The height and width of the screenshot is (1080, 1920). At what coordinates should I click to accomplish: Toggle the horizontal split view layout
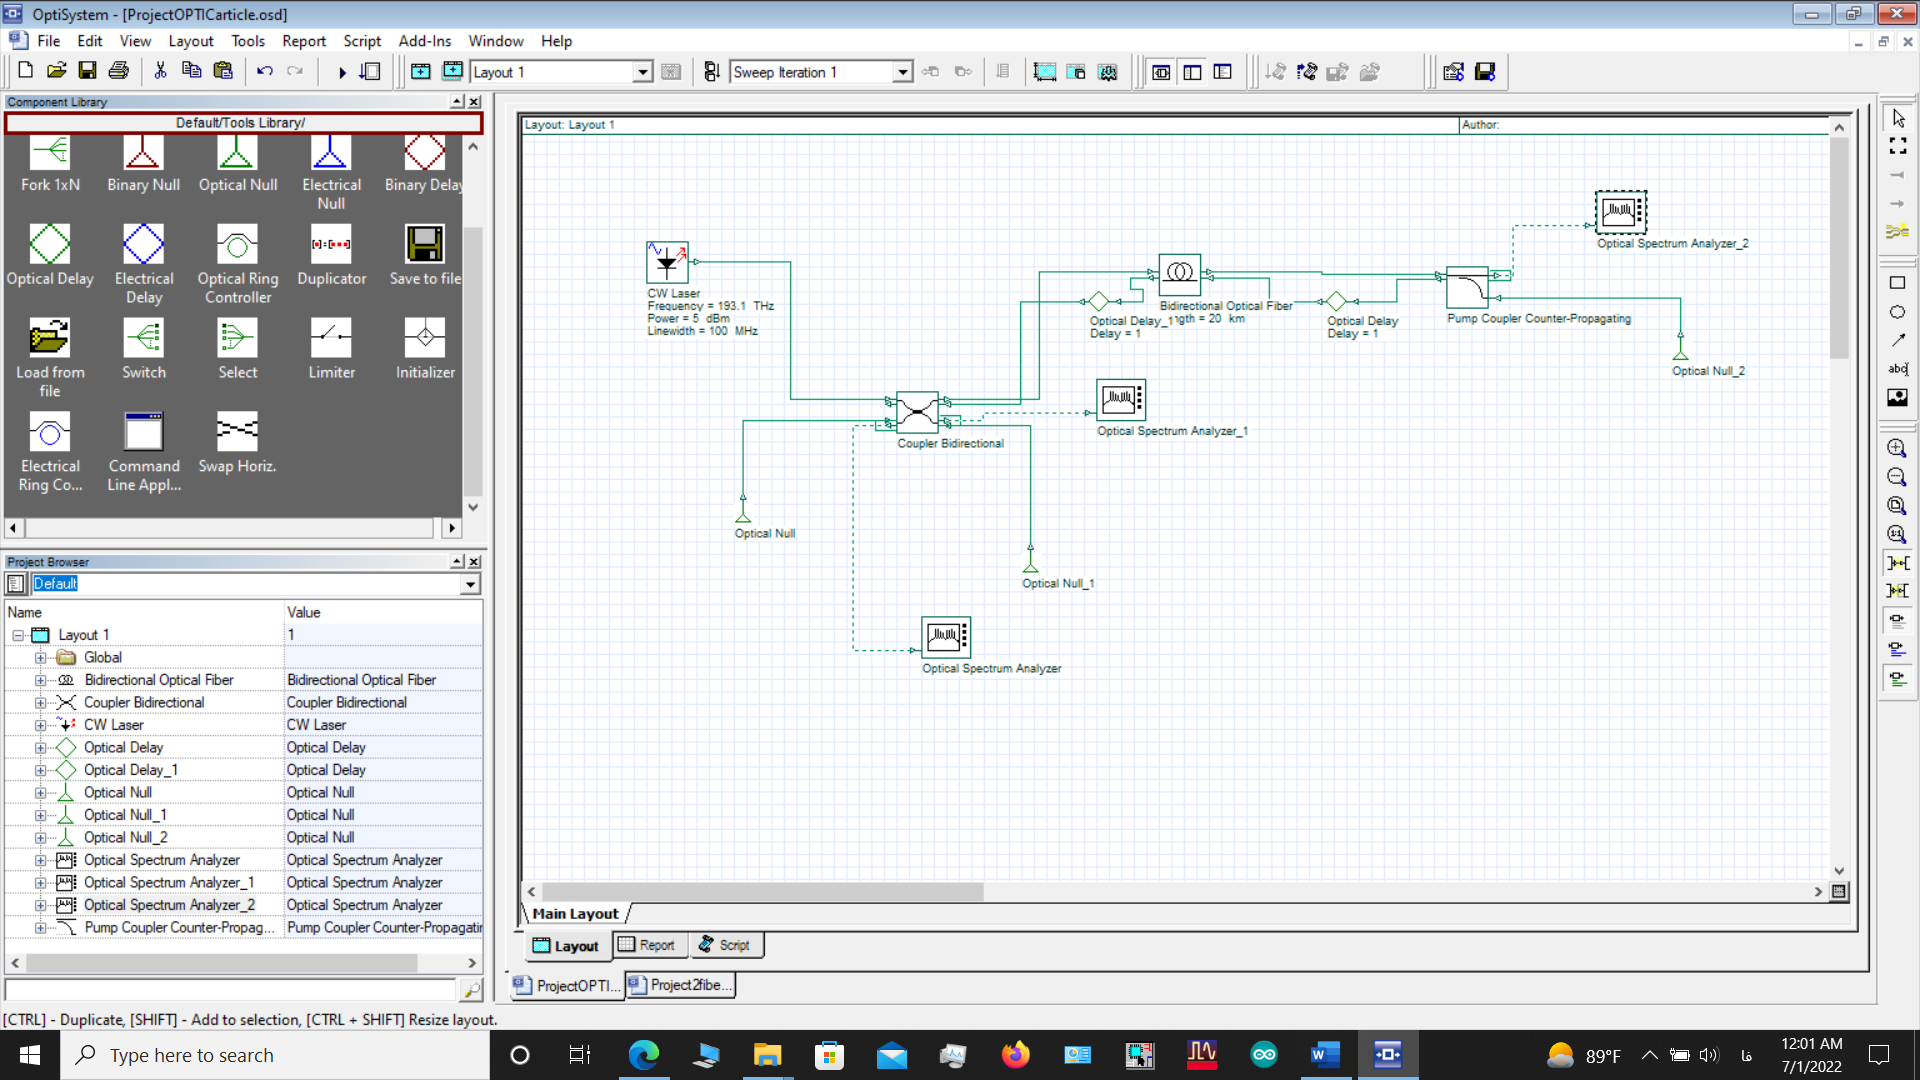[x=1222, y=71]
